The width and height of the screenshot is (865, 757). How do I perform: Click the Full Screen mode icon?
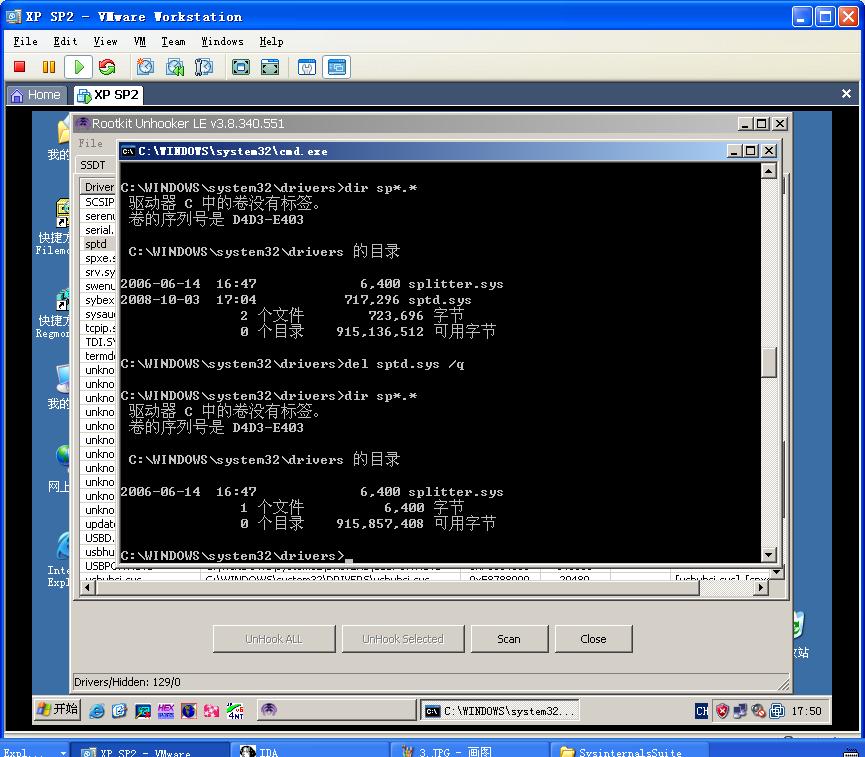[x=241, y=67]
